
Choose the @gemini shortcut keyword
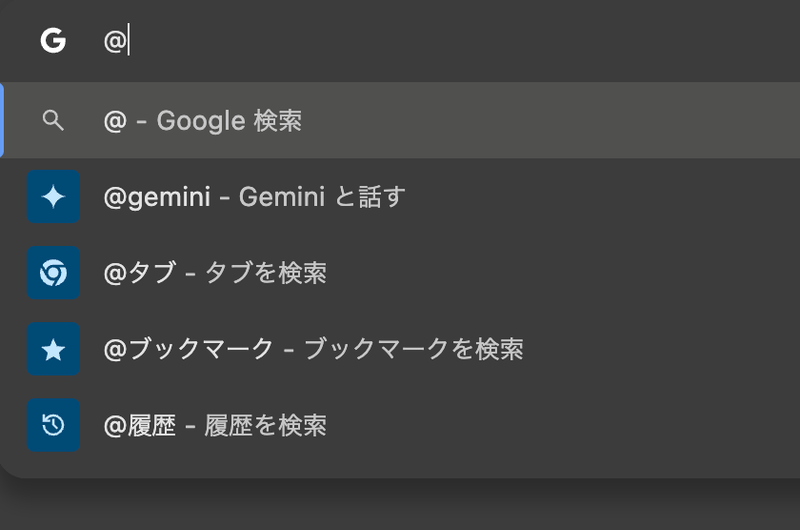(157, 197)
